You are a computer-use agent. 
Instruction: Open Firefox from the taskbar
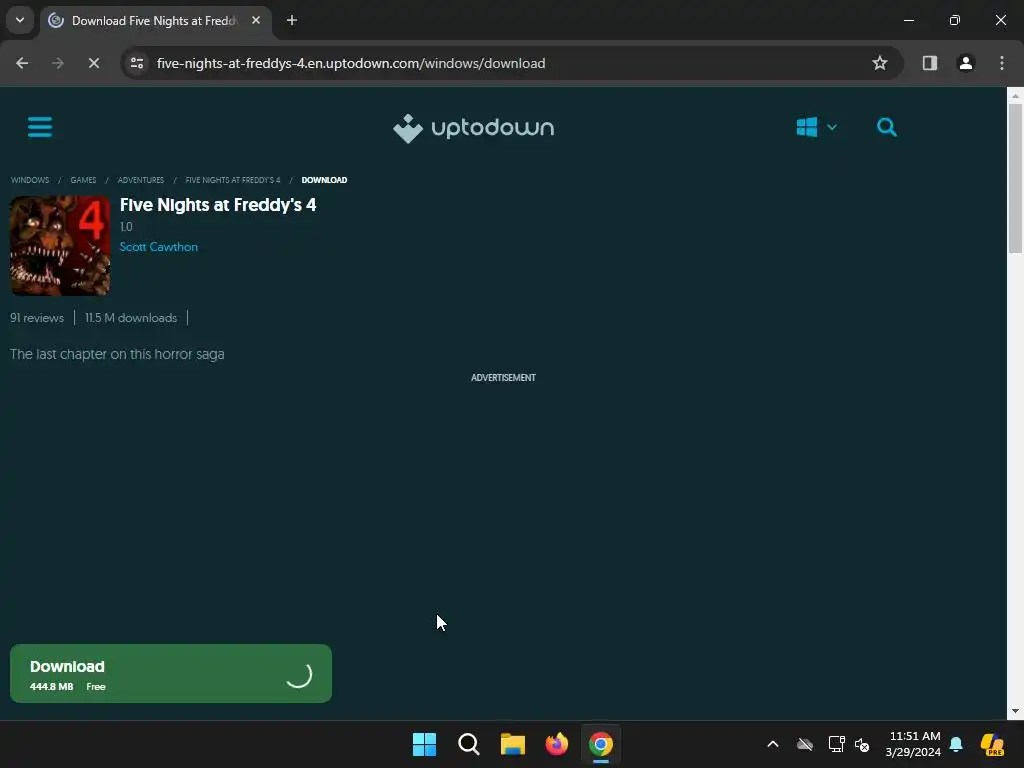(556, 744)
